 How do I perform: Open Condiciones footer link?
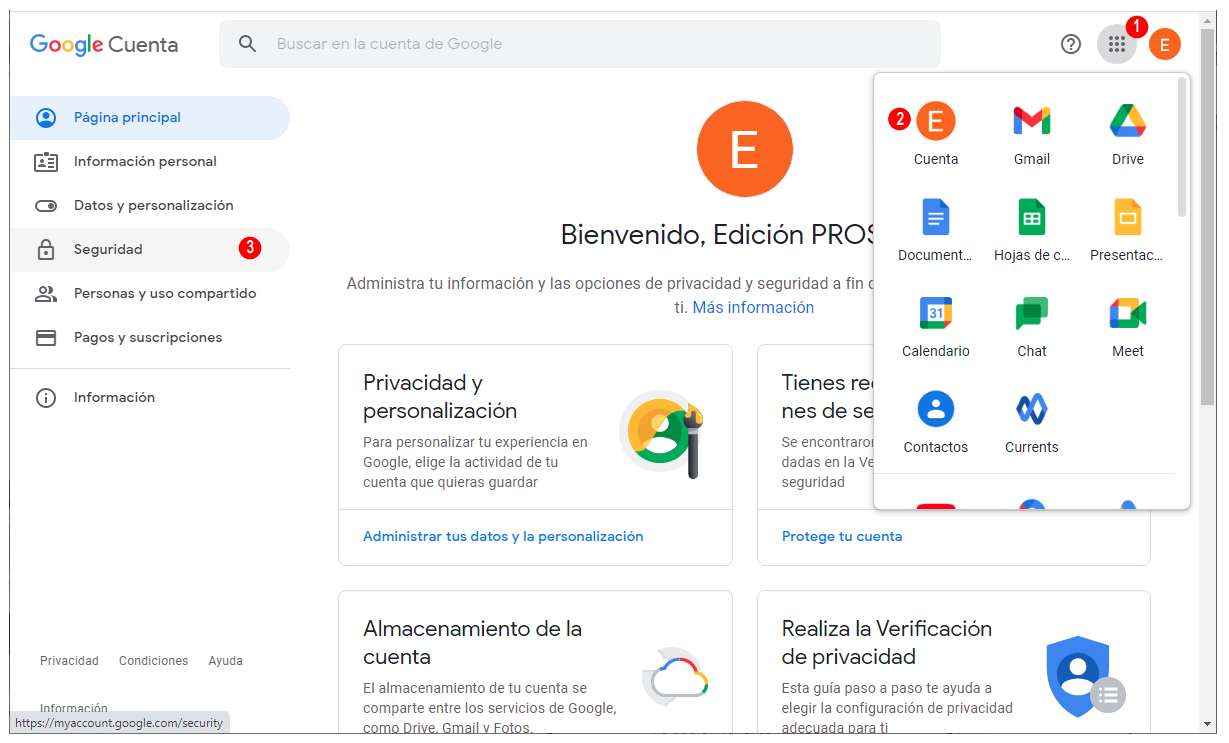pos(153,661)
